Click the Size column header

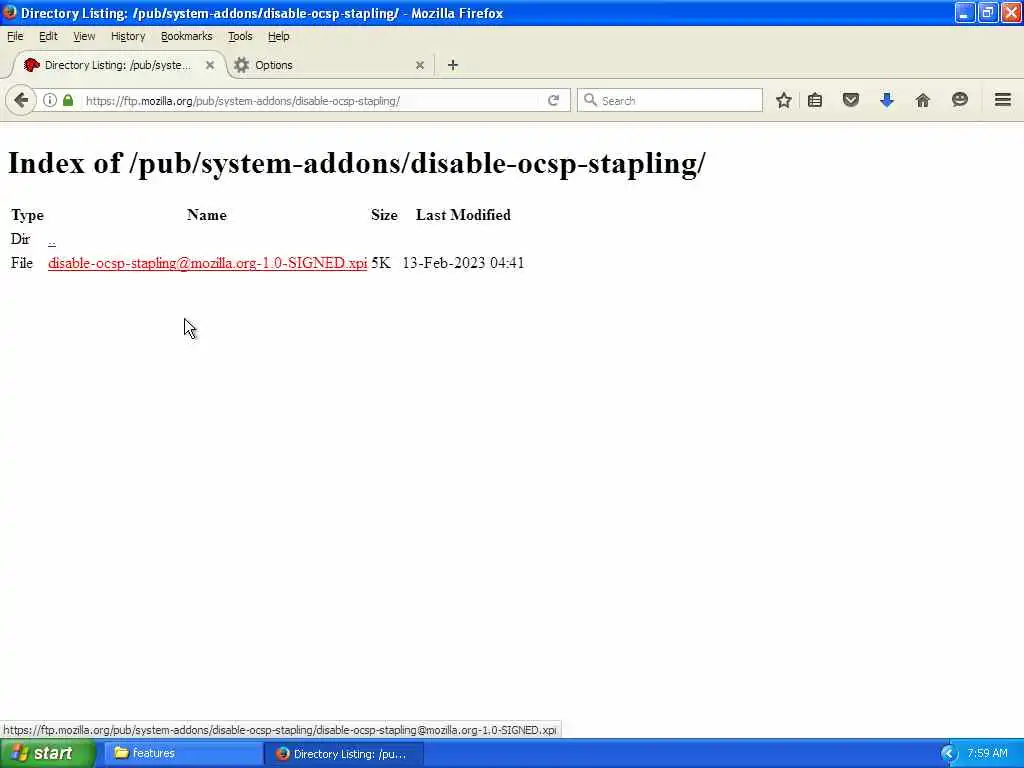[x=384, y=215]
